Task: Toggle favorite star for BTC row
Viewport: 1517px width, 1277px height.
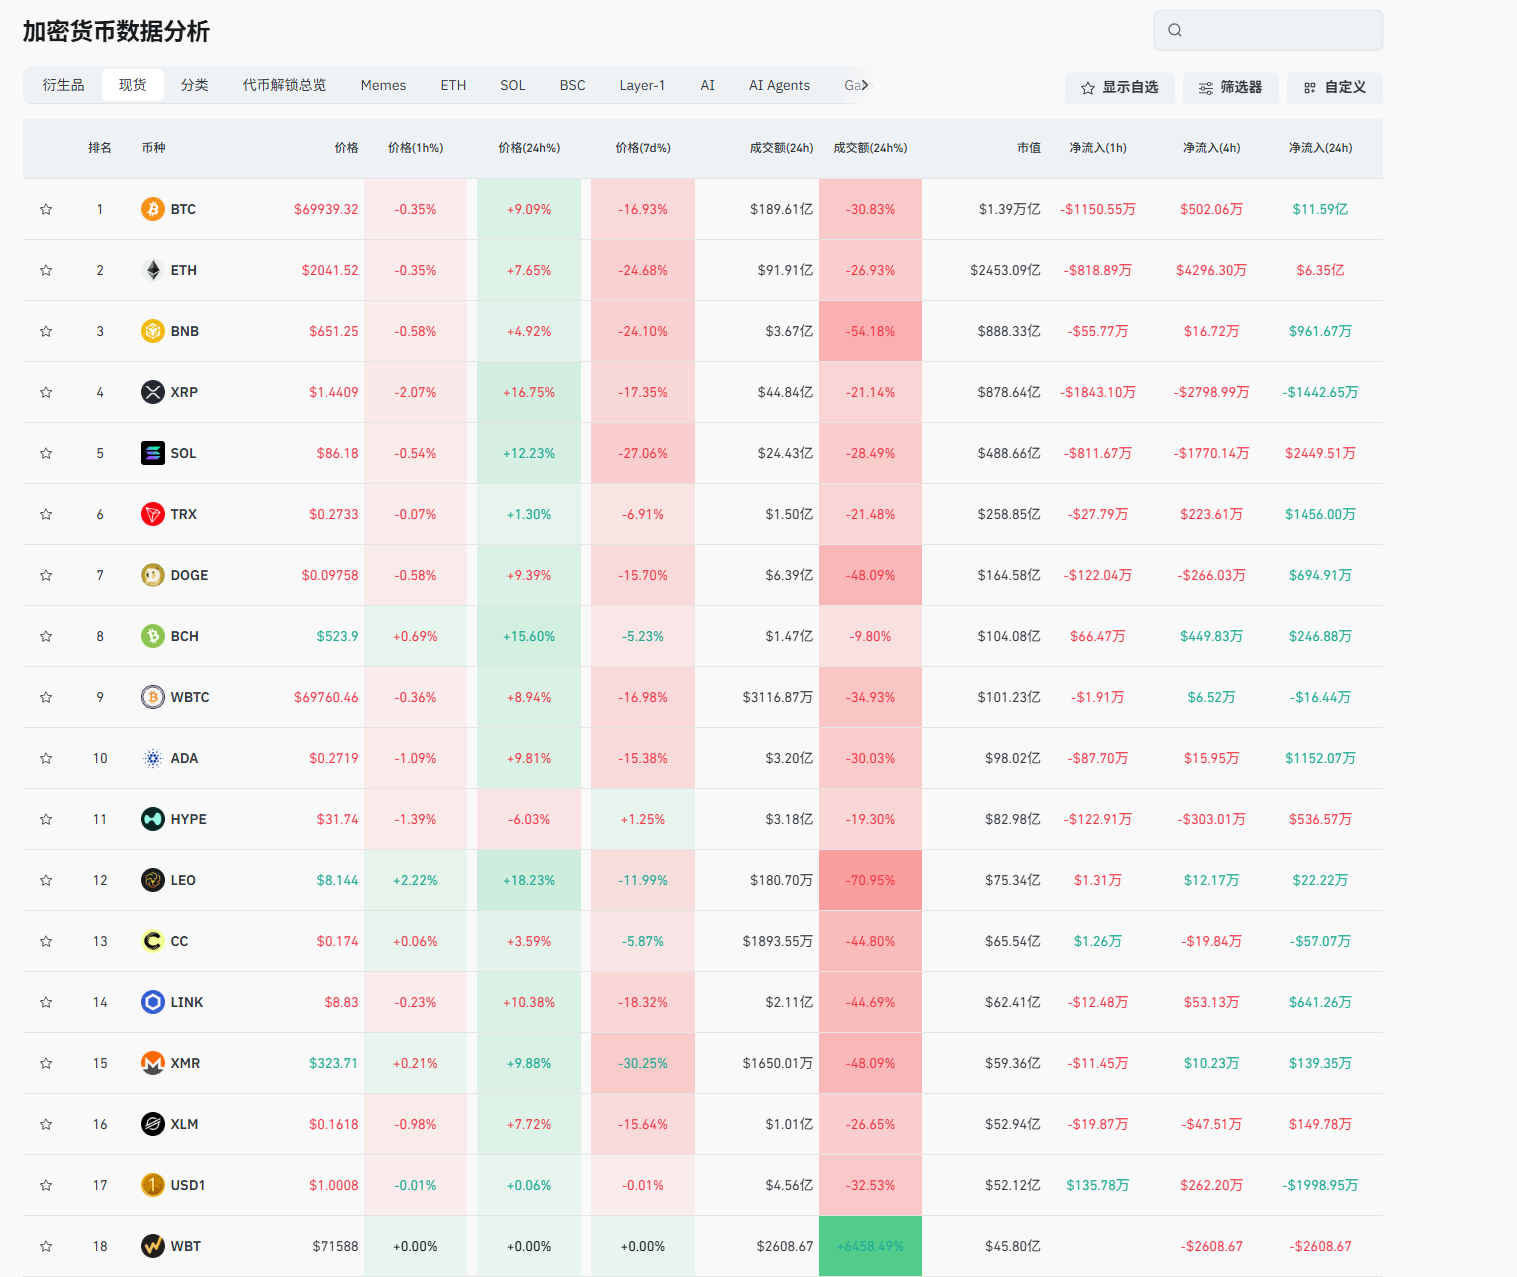Action: 46,209
